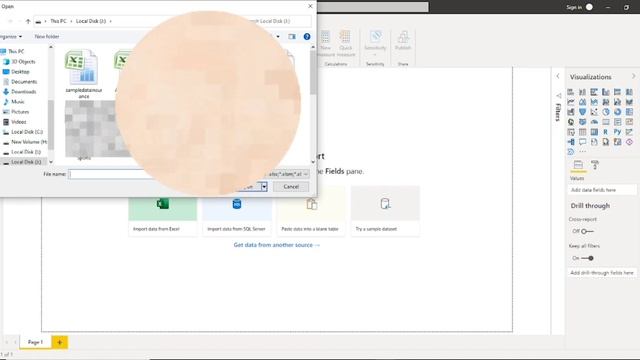This screenshot has height=360, width=640.
Task: Select the 100% stacked column chart visual
Action: pyautogui.click(x=629, y=92)
